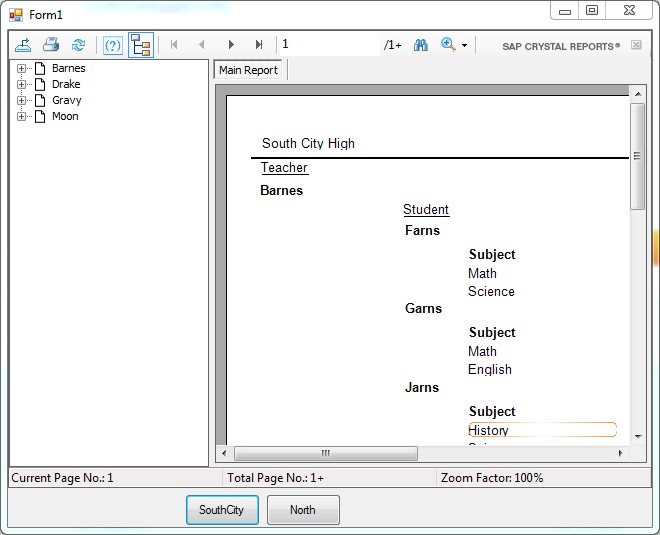Click the horizontal scrollbar thumb
Viewport: 660px width, 535px height.
(x=325, y=453)
